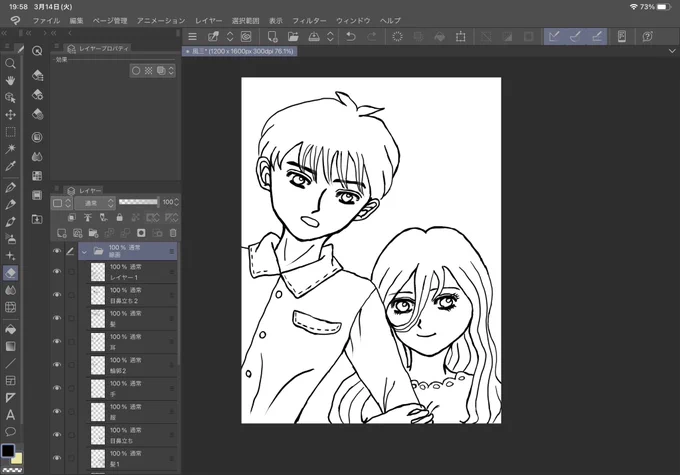
Task: Select the Fill bucket tool
Action: point(10,329)
